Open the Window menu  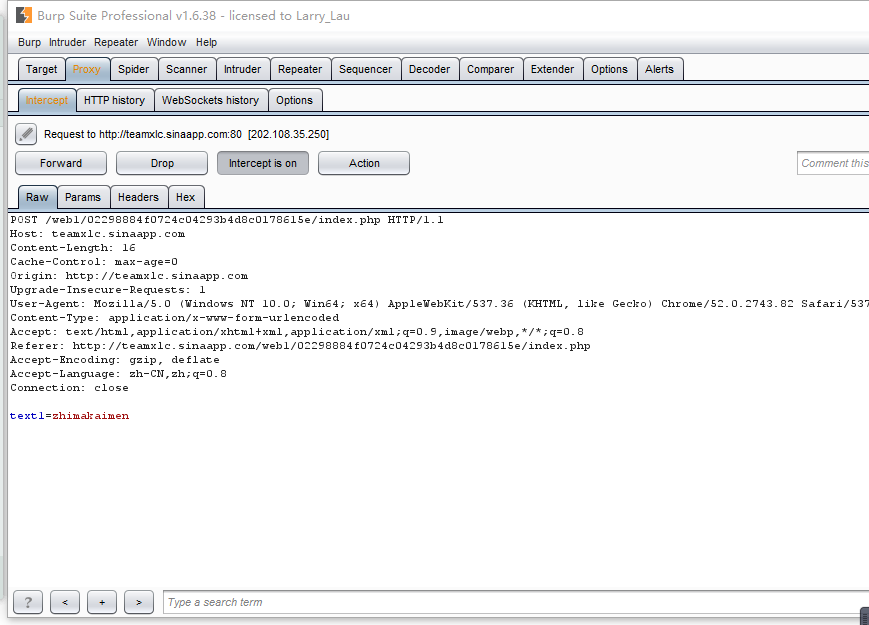166,42
